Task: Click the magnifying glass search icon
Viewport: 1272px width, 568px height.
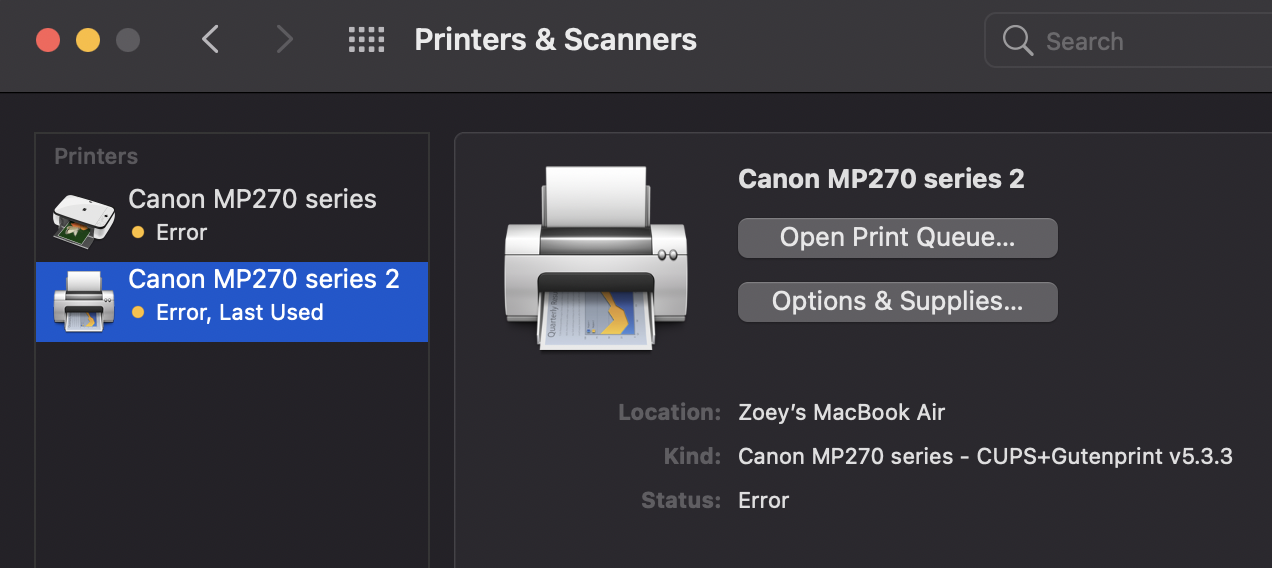Action: [x=1017, y=41]
